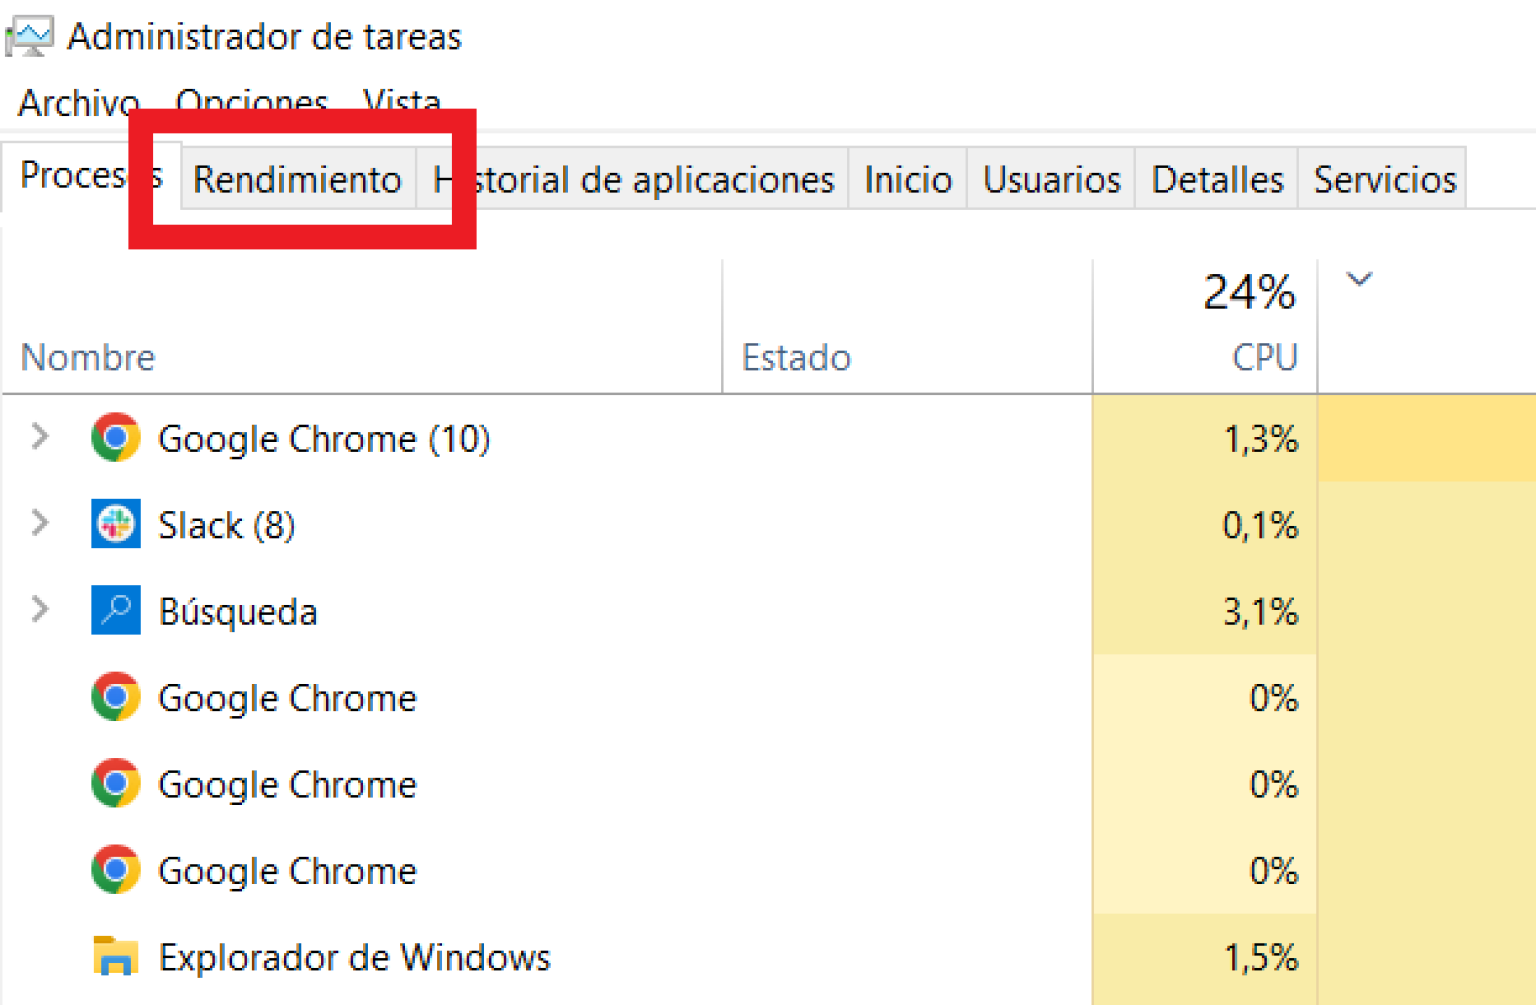Open the chevron dropdown above the CPU column
The height and width of the screenshot is (1005, 1536).
point(1359,280)
